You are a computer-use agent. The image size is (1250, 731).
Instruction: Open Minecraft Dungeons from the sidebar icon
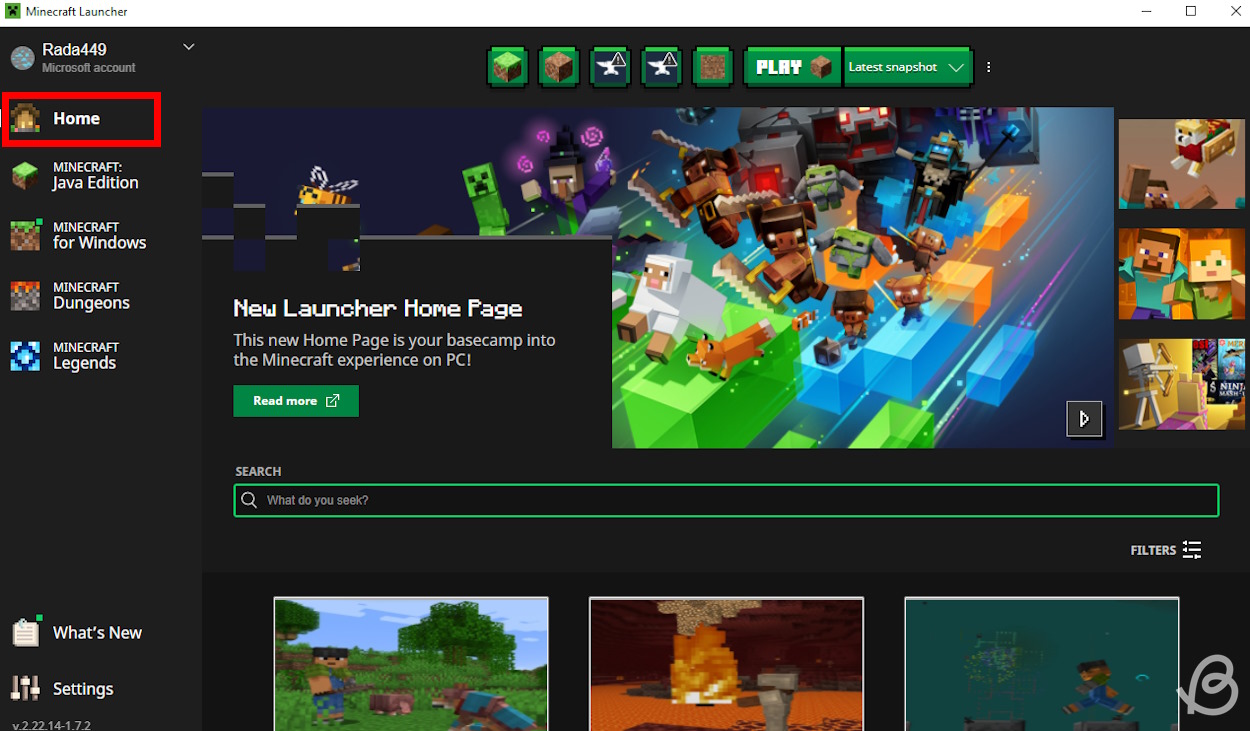tap(24, 293)
